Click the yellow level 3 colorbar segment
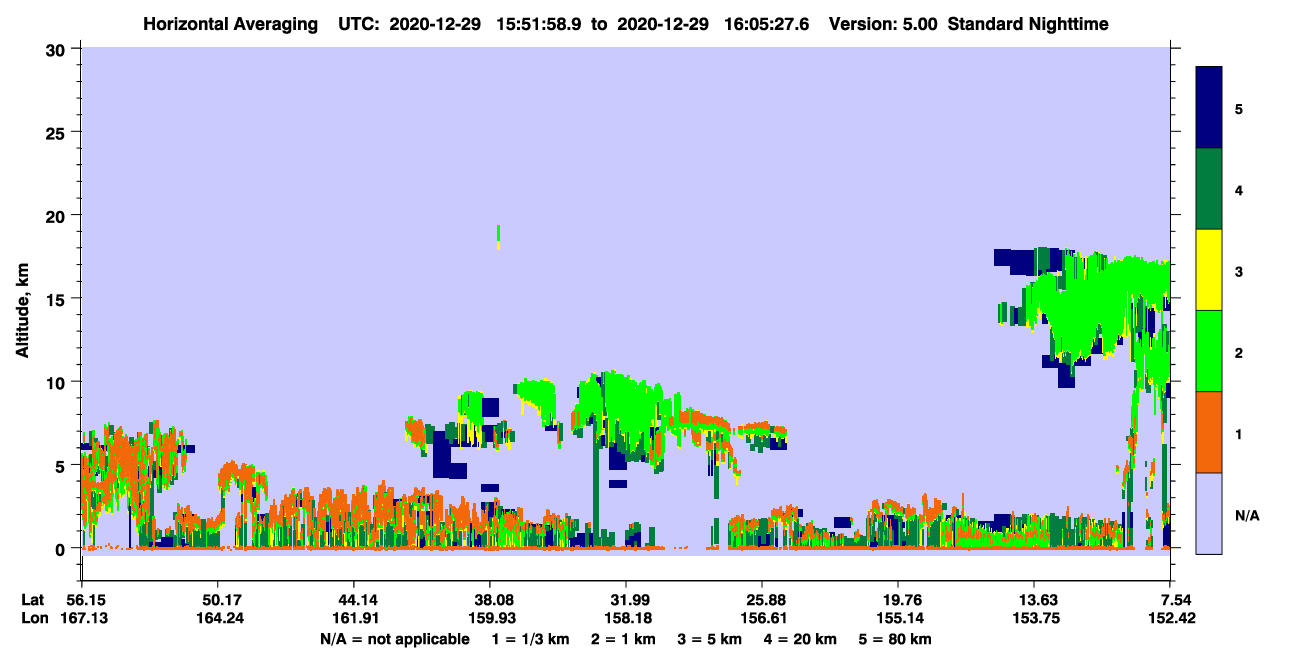 (x=1209, y=270)
